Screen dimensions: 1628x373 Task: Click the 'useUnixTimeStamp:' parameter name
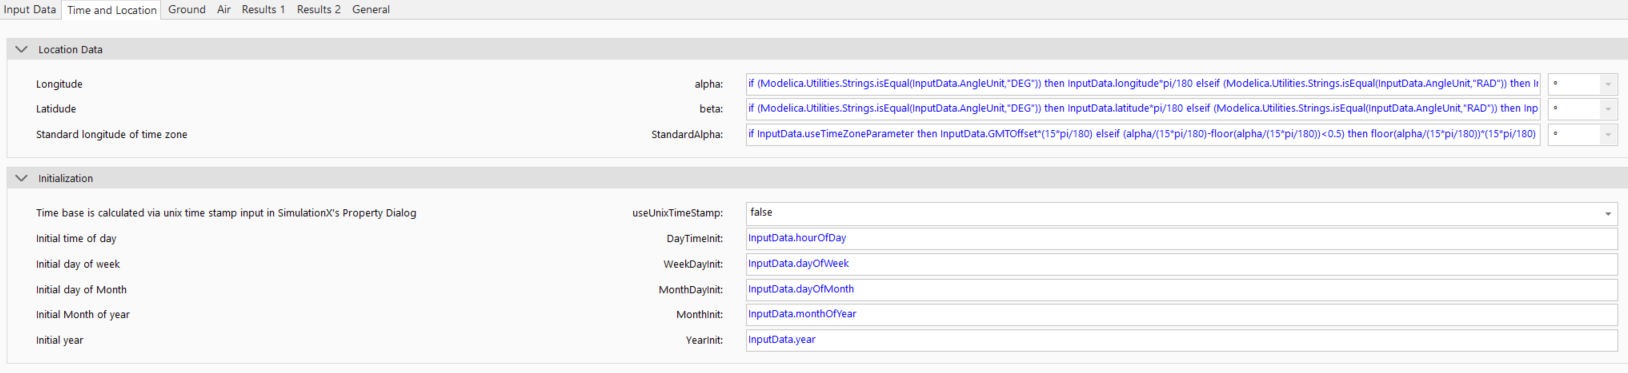[x=677, y=213]
